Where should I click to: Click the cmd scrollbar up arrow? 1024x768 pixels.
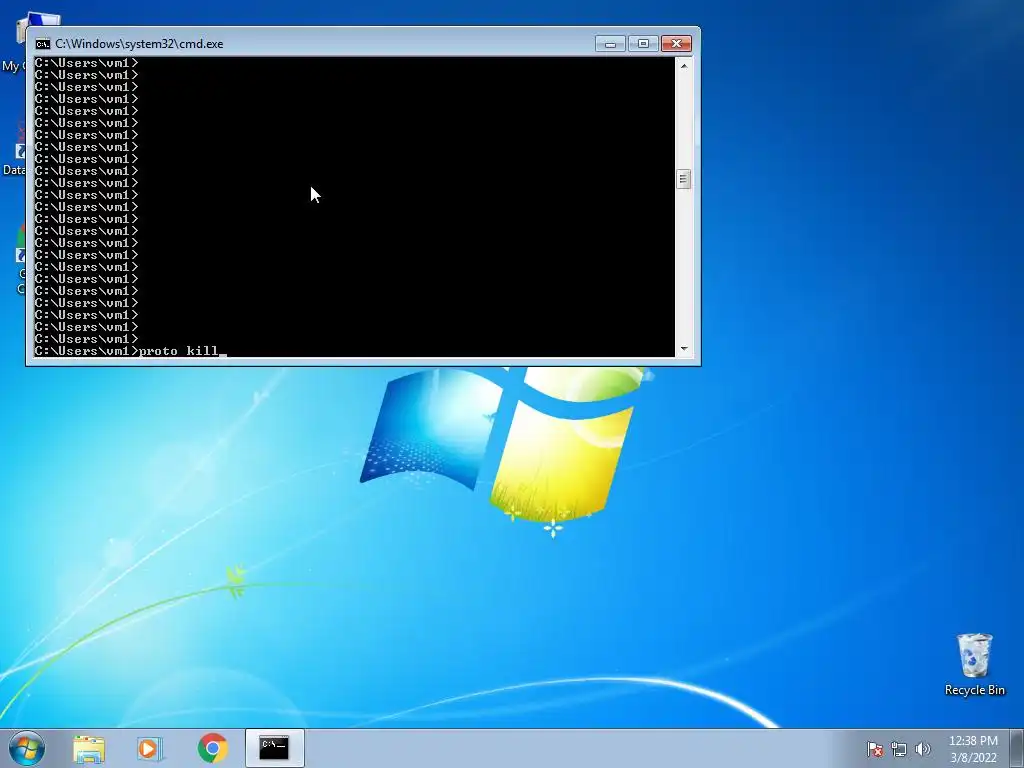tap(684, 65)
